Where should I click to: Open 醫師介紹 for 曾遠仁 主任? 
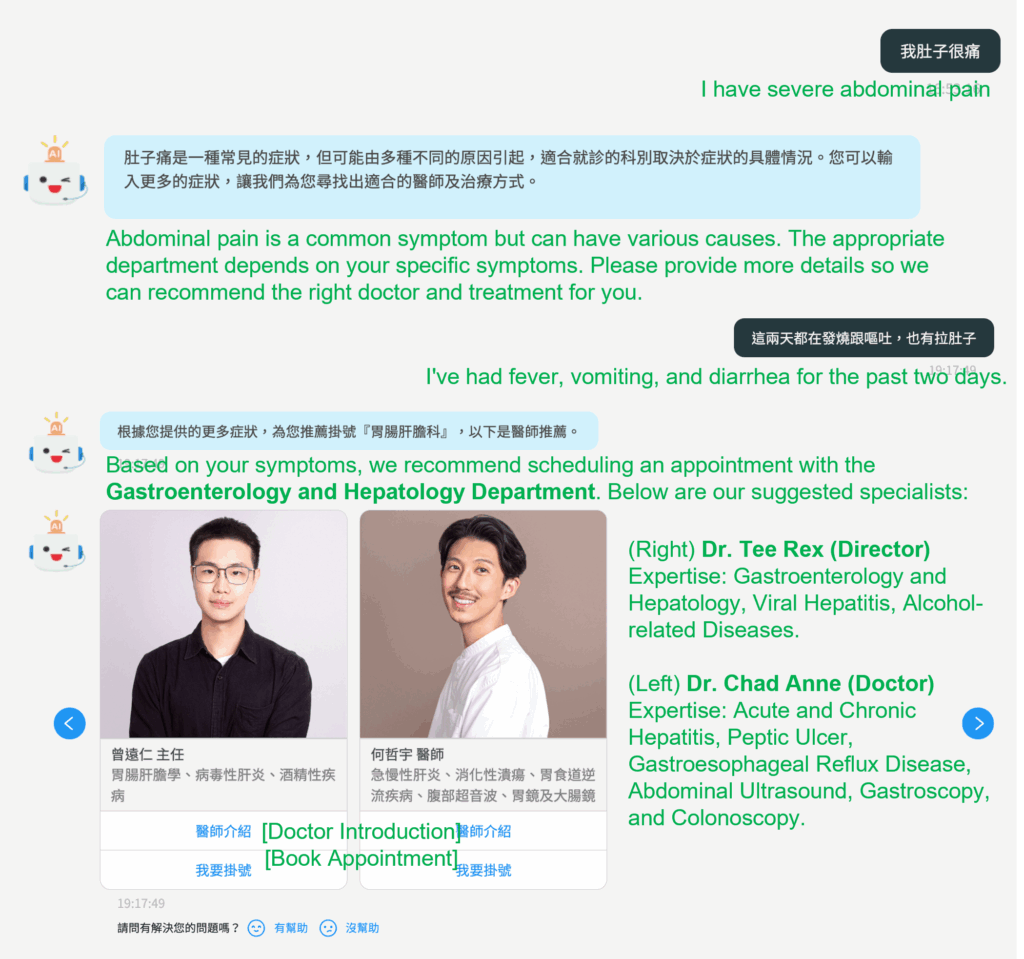(223, 831)
